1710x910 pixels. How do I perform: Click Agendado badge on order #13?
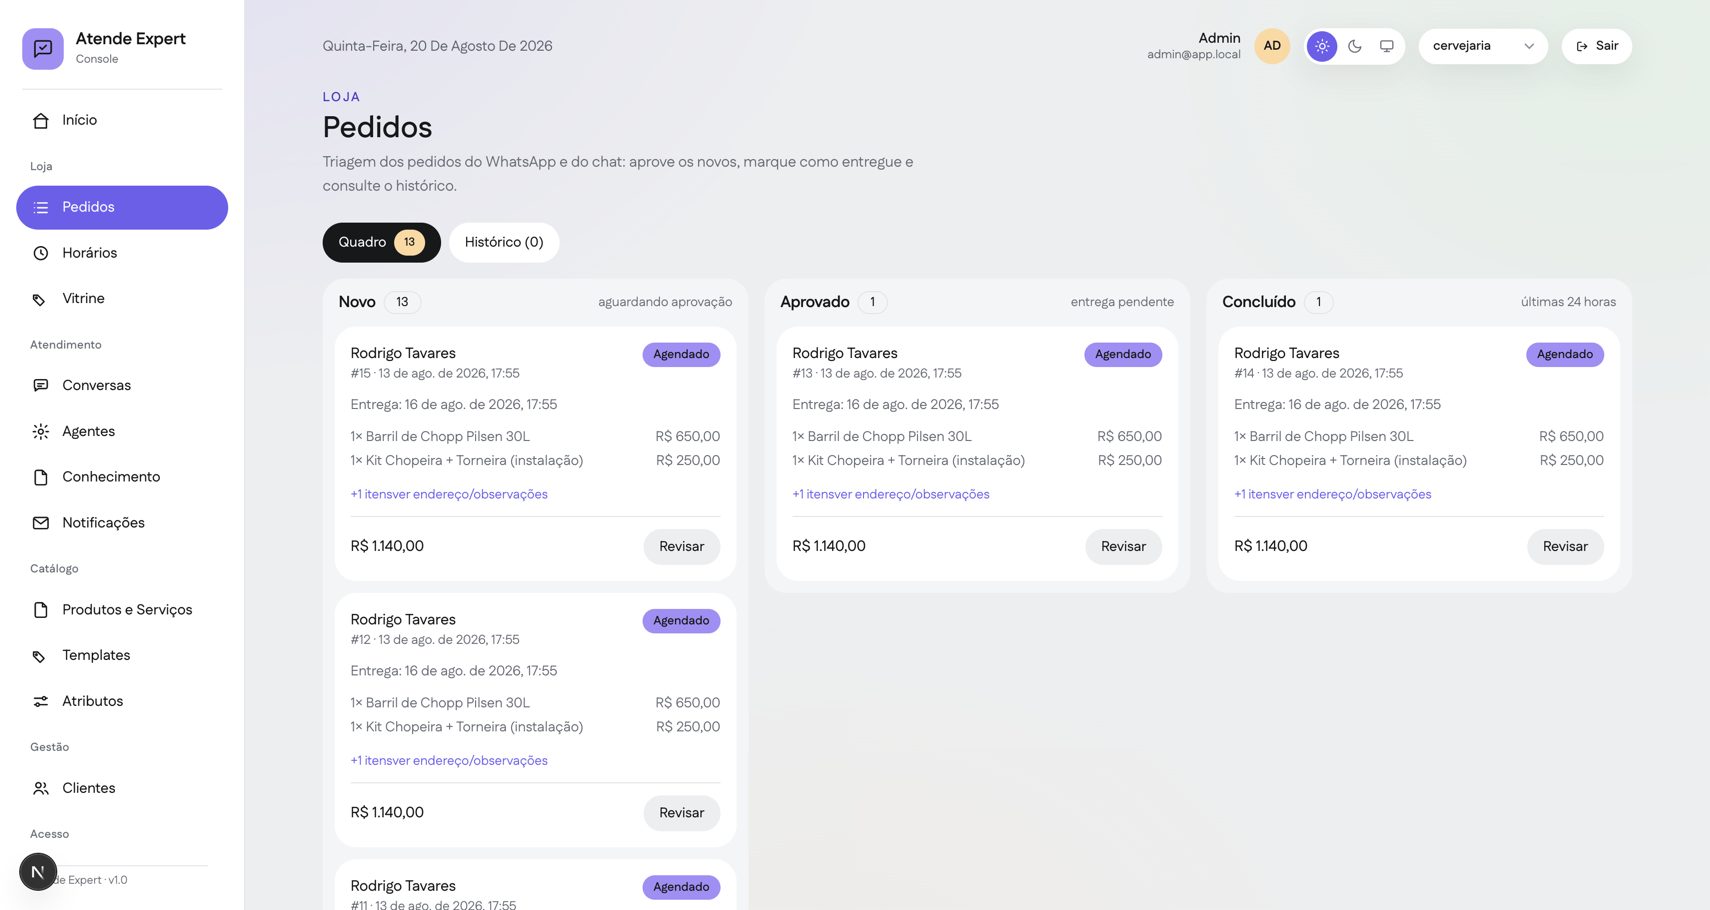(1123, 354)
